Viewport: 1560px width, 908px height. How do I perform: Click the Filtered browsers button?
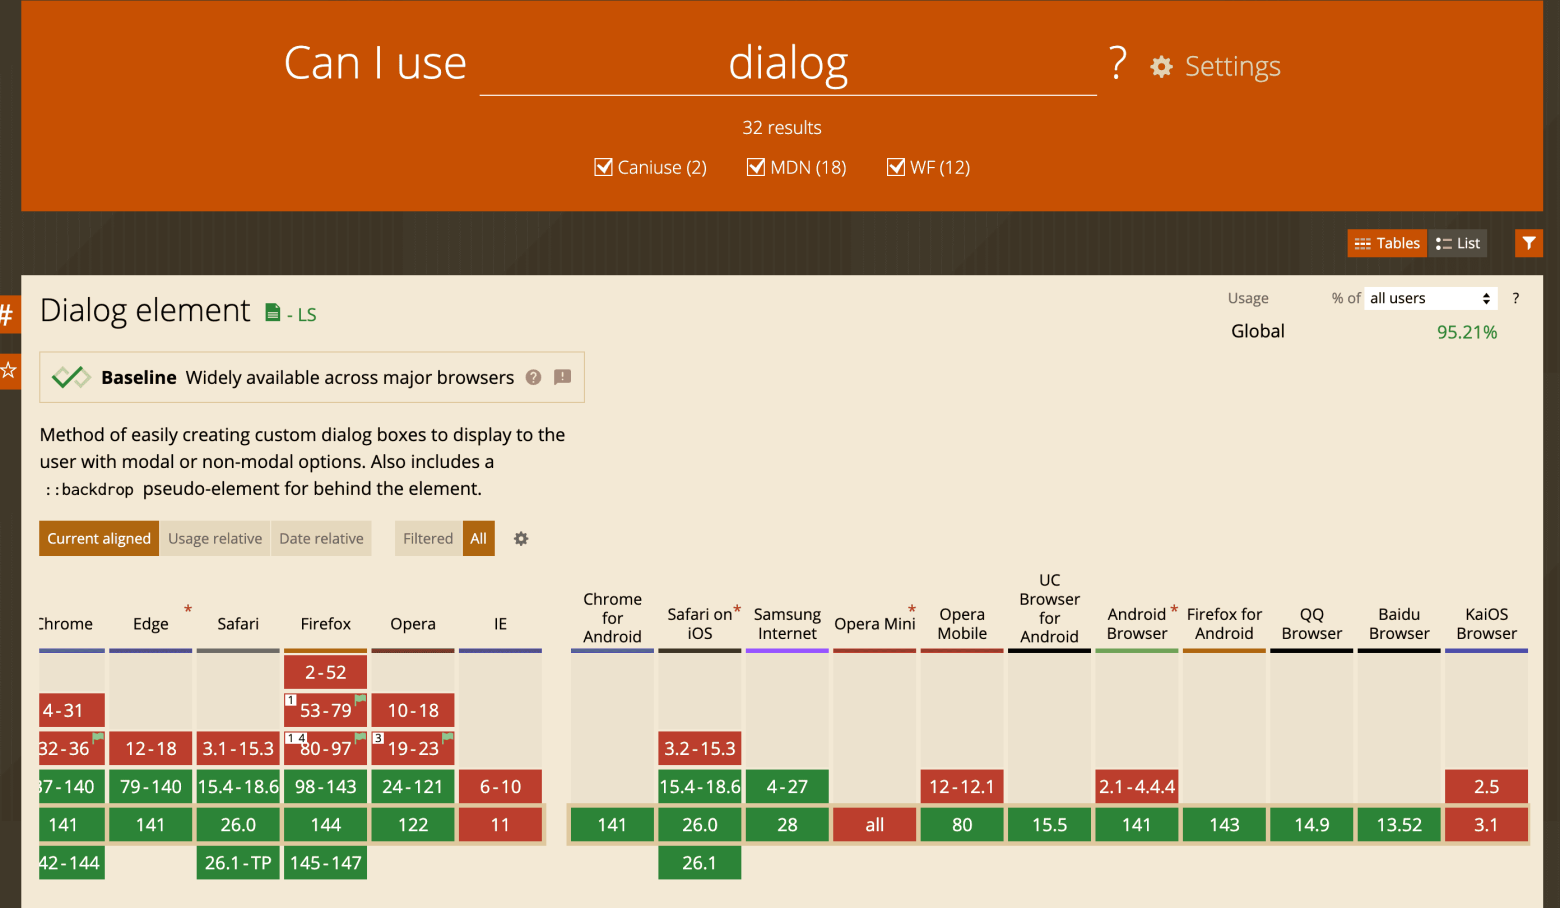tap(428, 538)
